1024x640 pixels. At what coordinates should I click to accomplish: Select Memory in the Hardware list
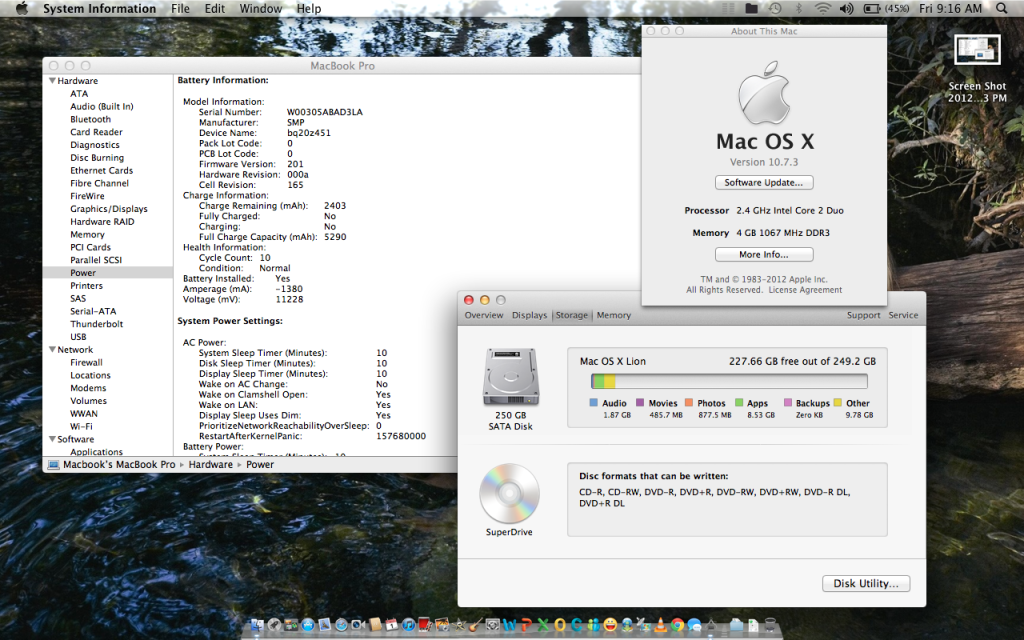tap(88, 234)
